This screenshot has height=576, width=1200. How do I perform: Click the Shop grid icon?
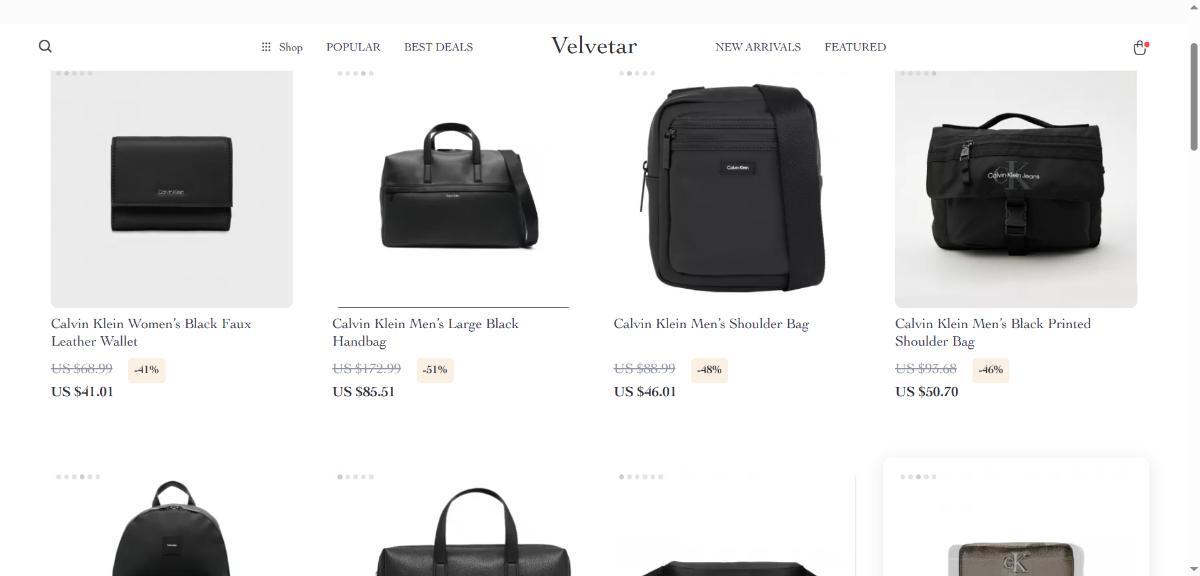click(x=266, y=47)
